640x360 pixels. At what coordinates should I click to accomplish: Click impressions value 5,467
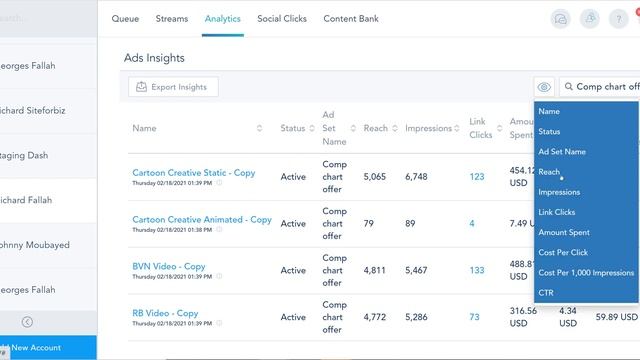[x=416, y=270]
